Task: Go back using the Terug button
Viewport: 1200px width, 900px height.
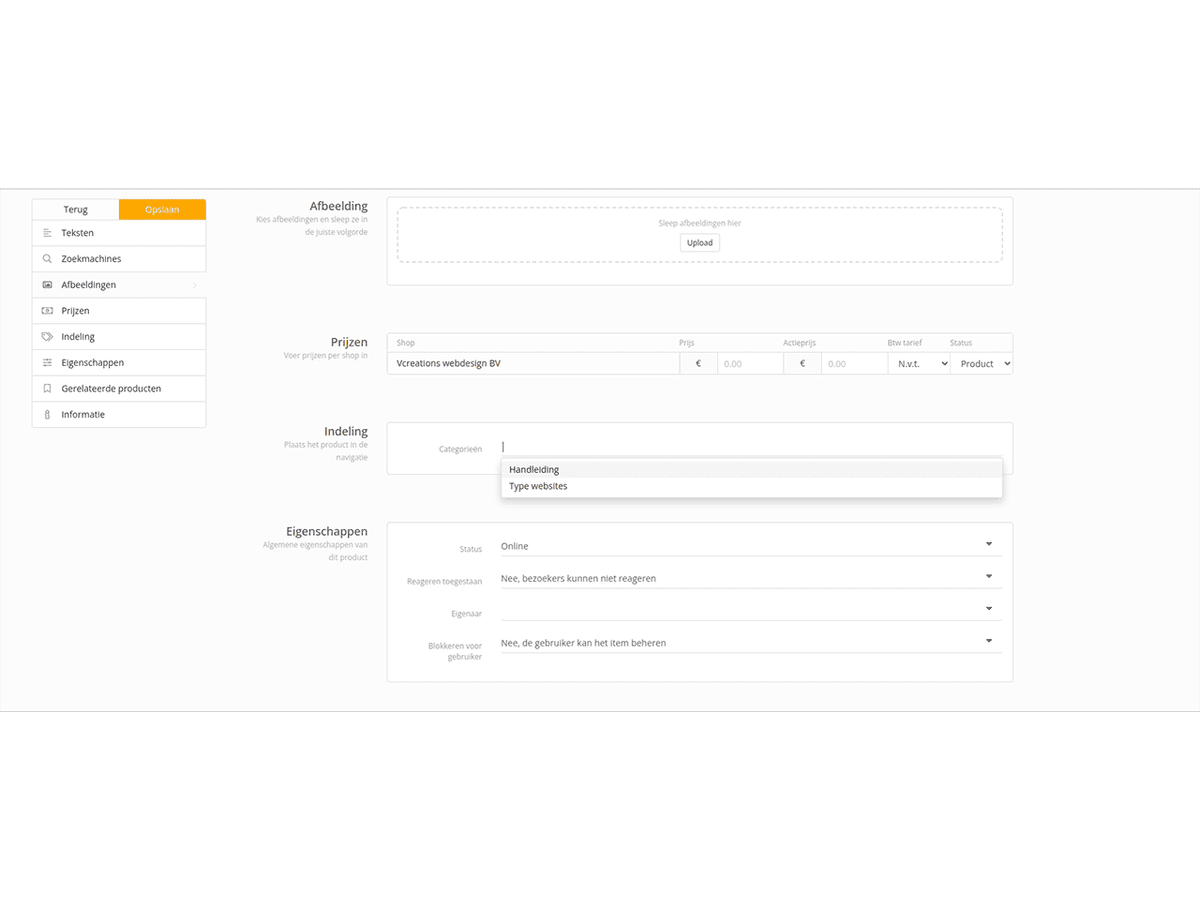Action: pos(76,210)
